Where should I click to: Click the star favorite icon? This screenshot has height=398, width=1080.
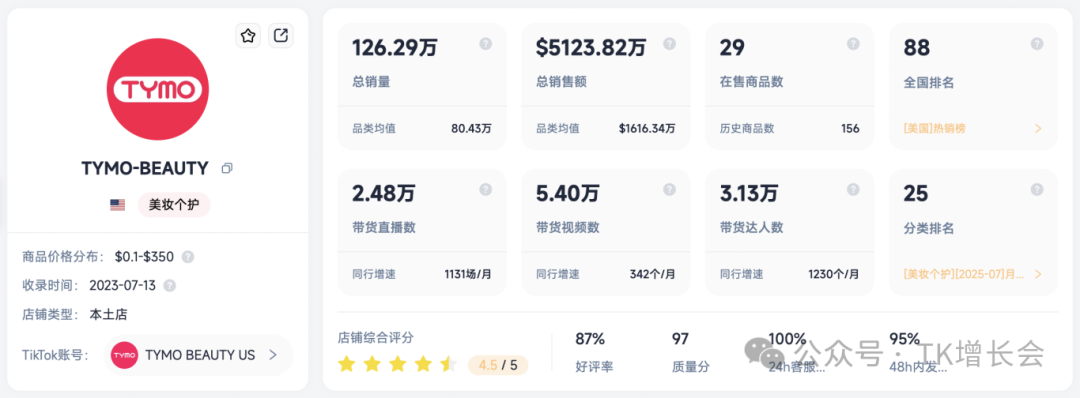tap(248, 36)
